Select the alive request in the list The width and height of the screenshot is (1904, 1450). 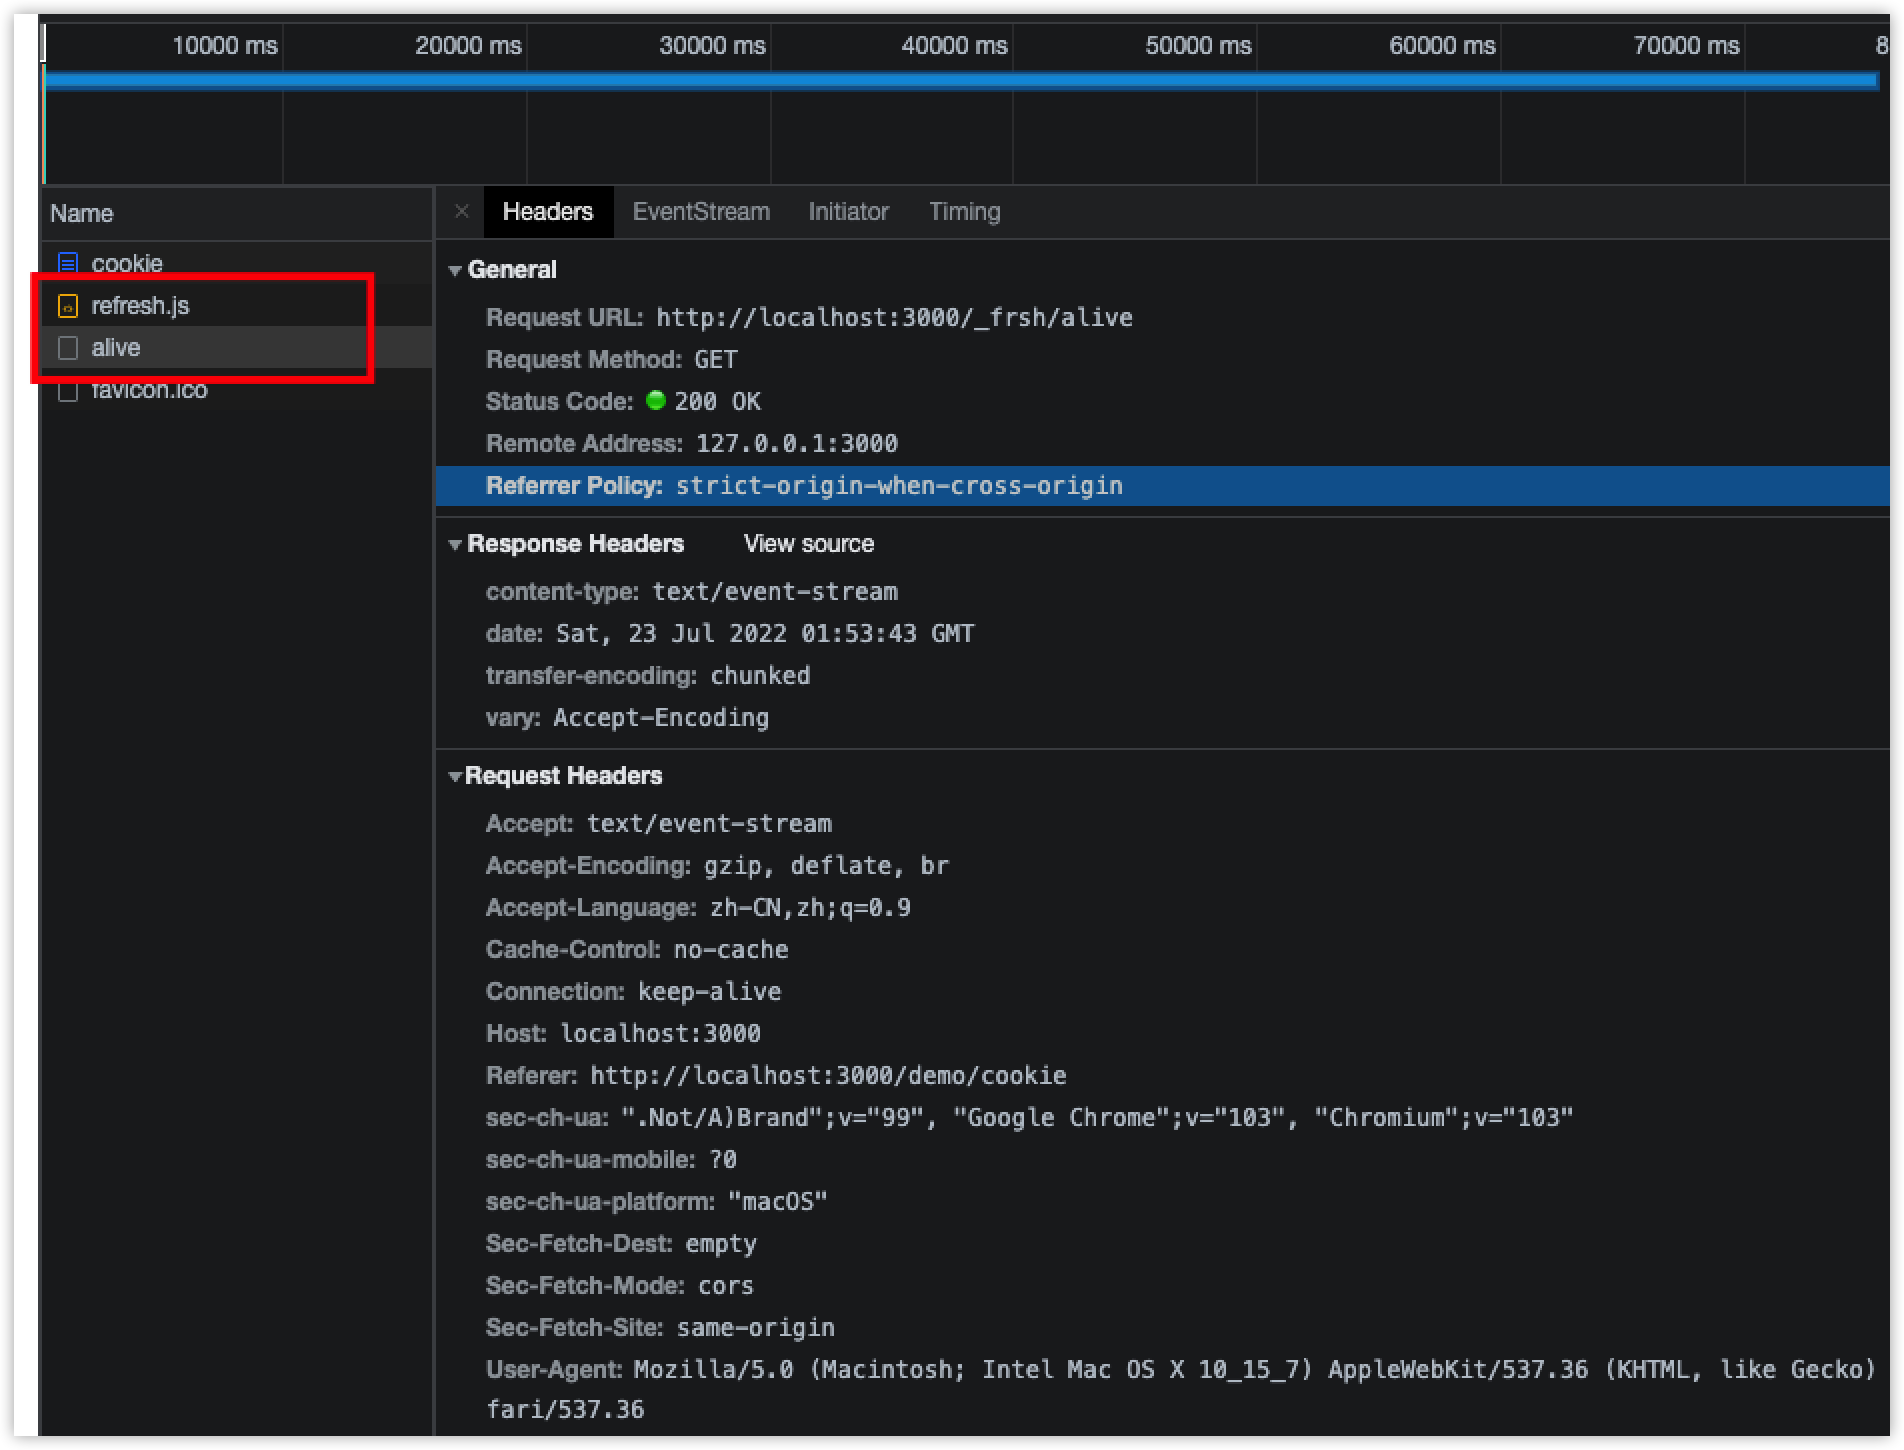115,347
